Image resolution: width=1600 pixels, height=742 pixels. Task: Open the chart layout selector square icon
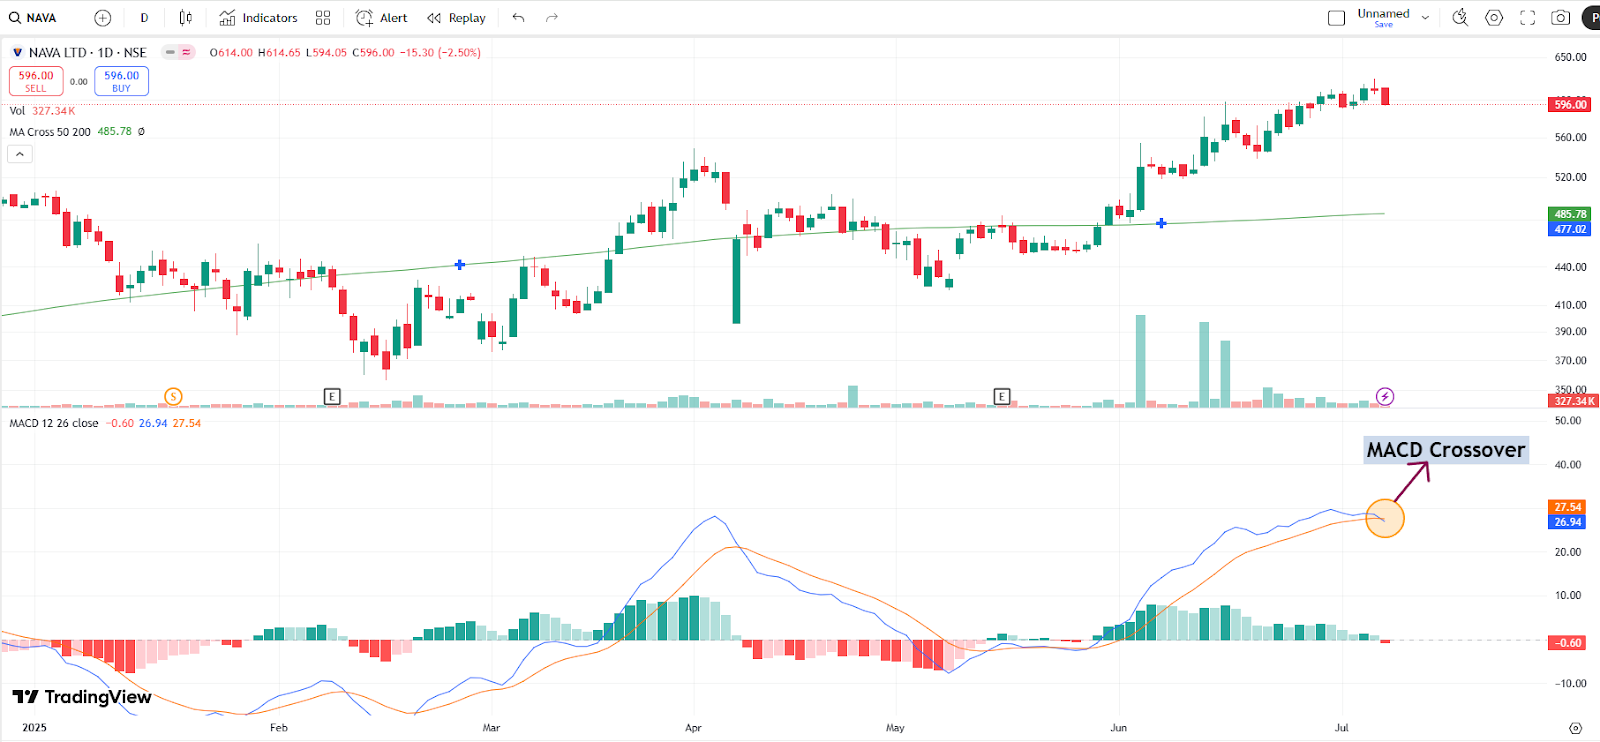pyautogui.click(x=1336, y=18)
